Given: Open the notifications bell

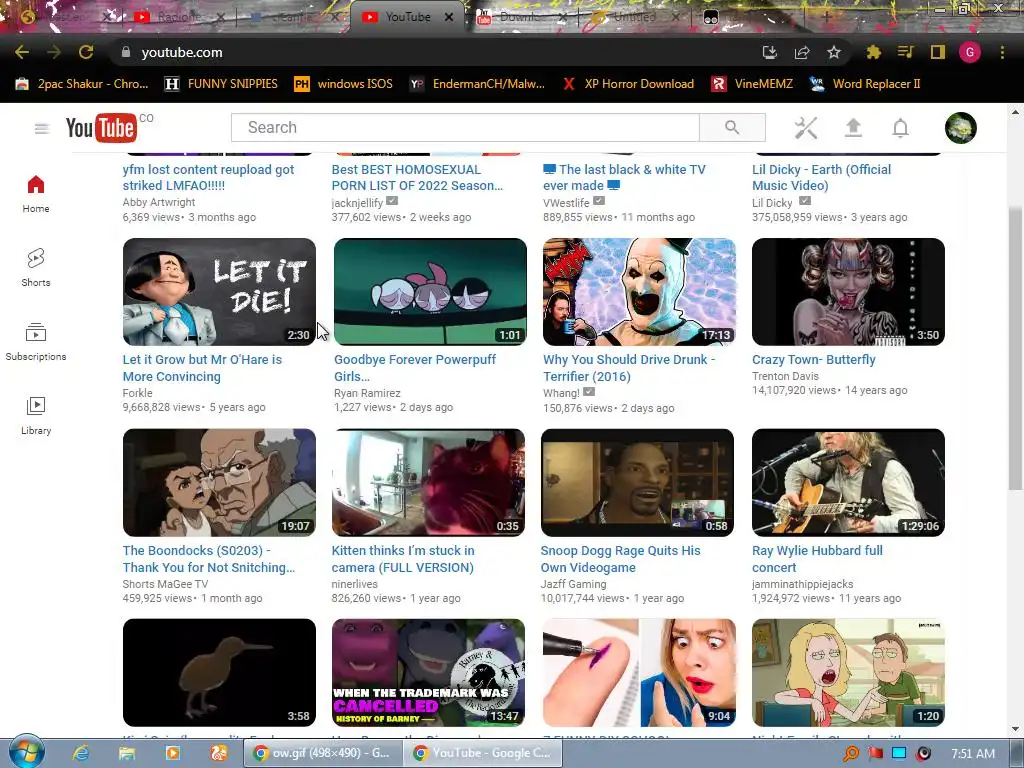Looking at the screenshot, I should tap(901, 128).
